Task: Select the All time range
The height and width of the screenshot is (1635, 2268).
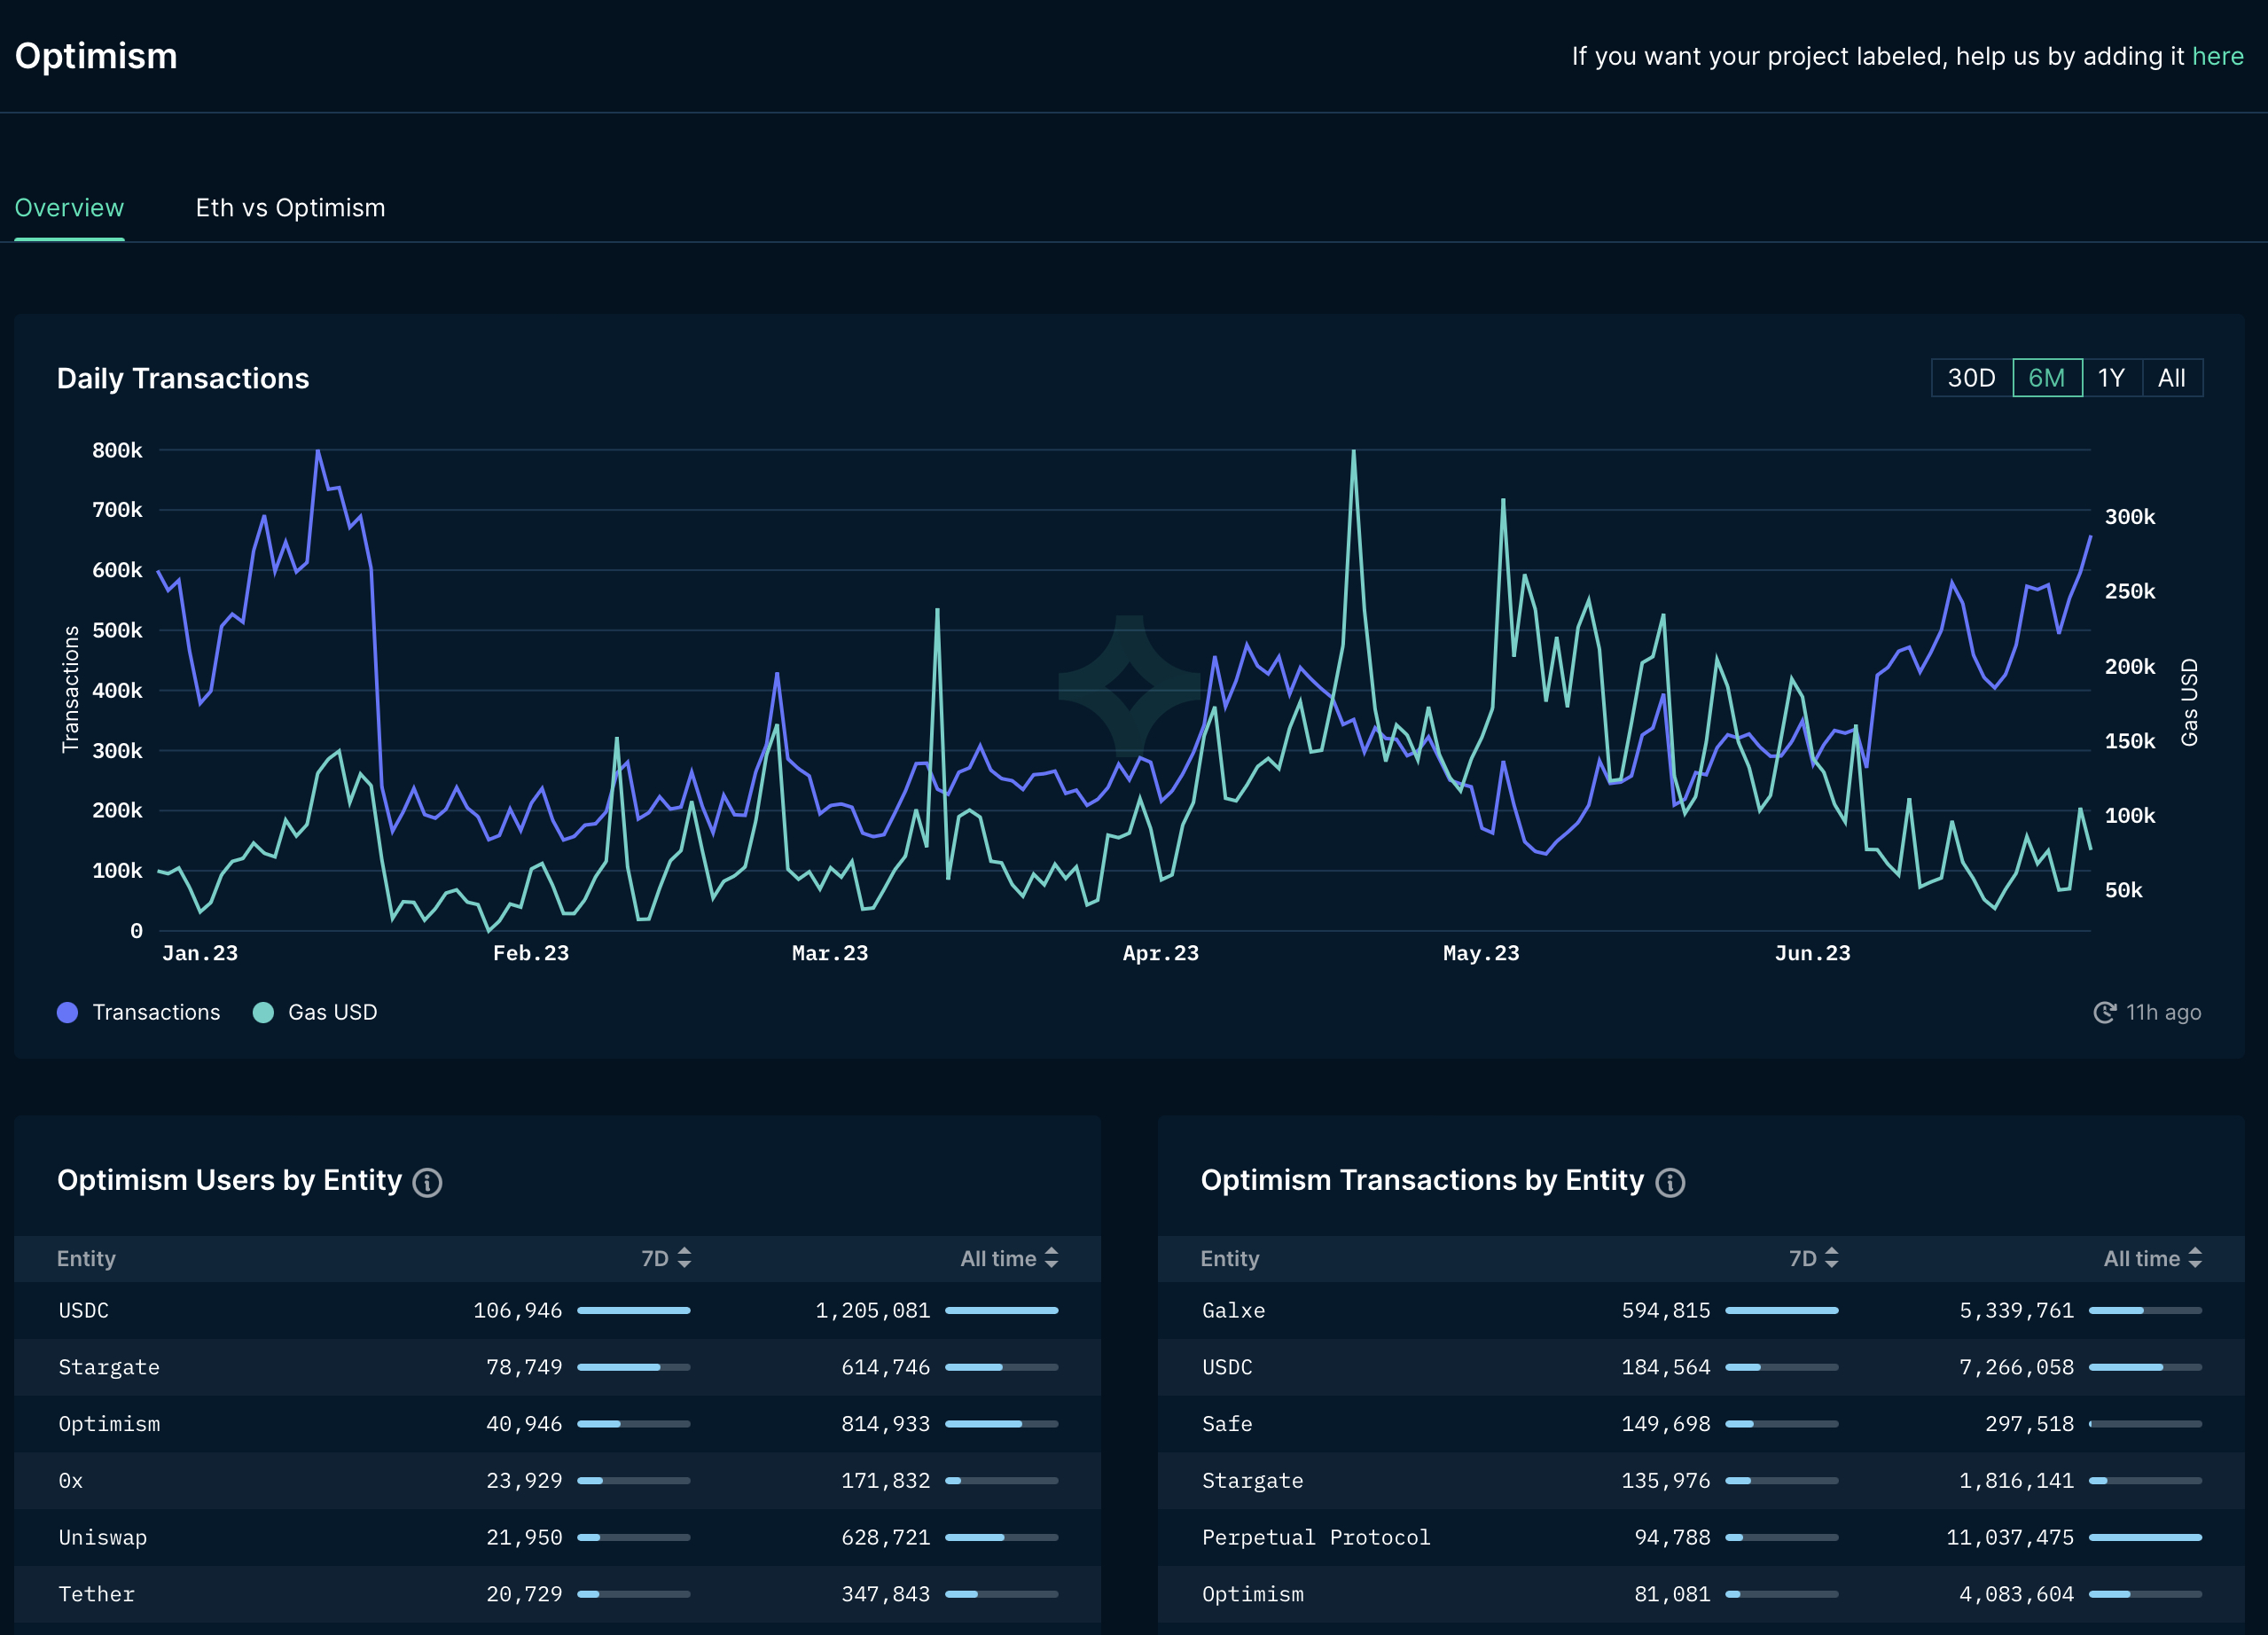Action: pyautogui.click(x=2172, y=378)
